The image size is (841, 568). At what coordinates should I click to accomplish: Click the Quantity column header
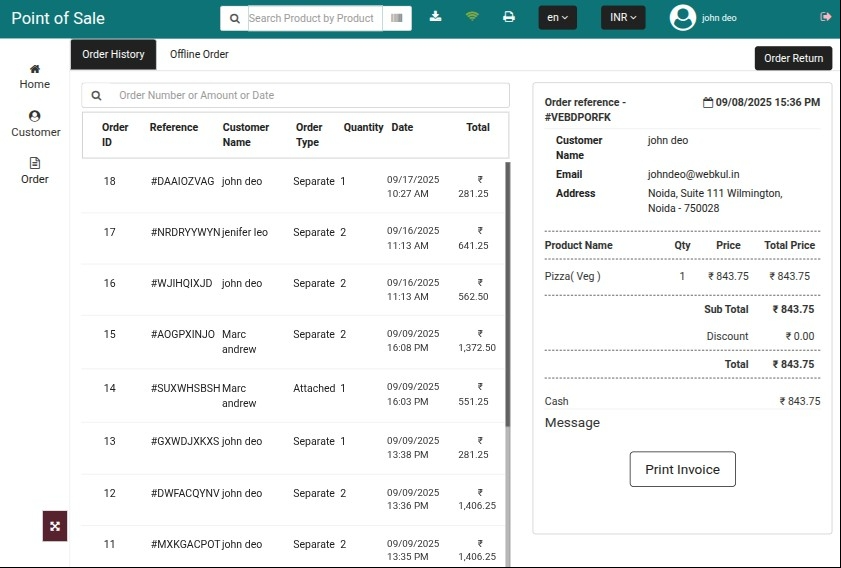point(363,127)
